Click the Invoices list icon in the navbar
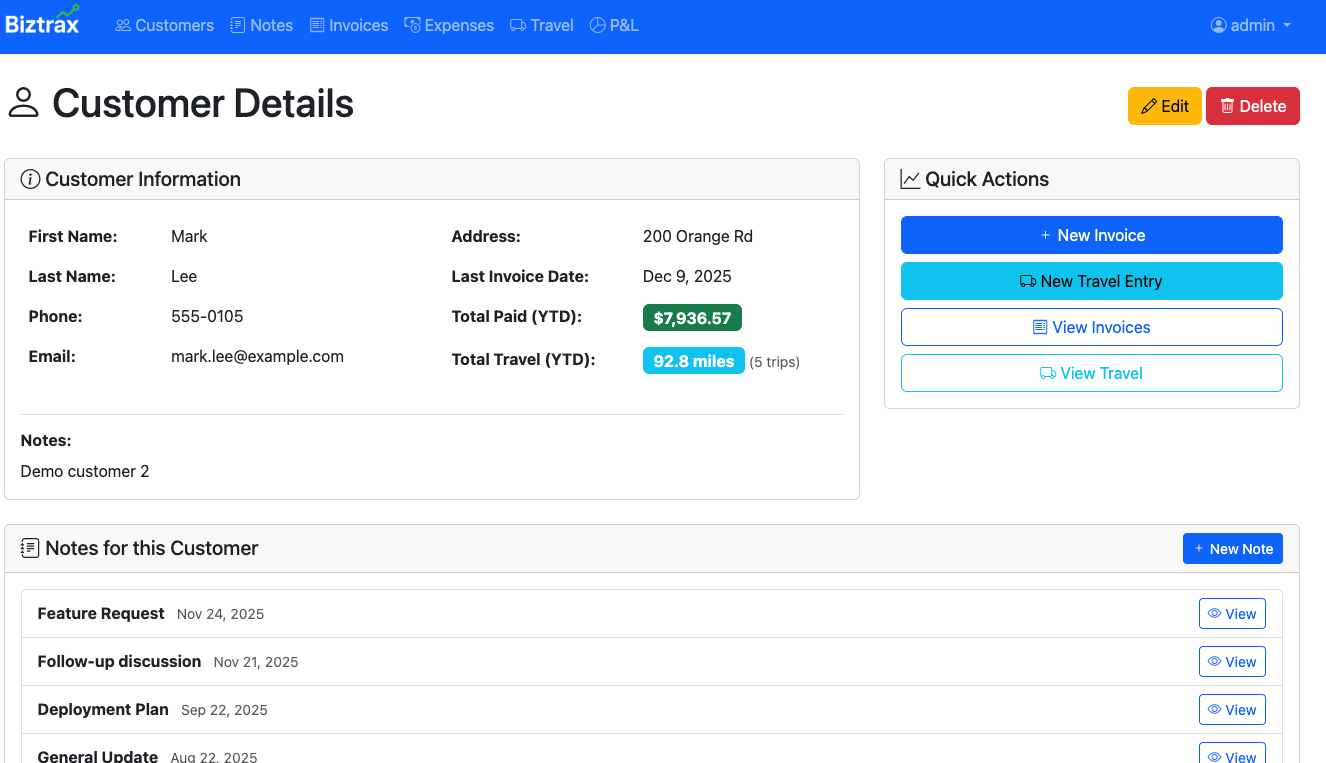 [314, 25]
